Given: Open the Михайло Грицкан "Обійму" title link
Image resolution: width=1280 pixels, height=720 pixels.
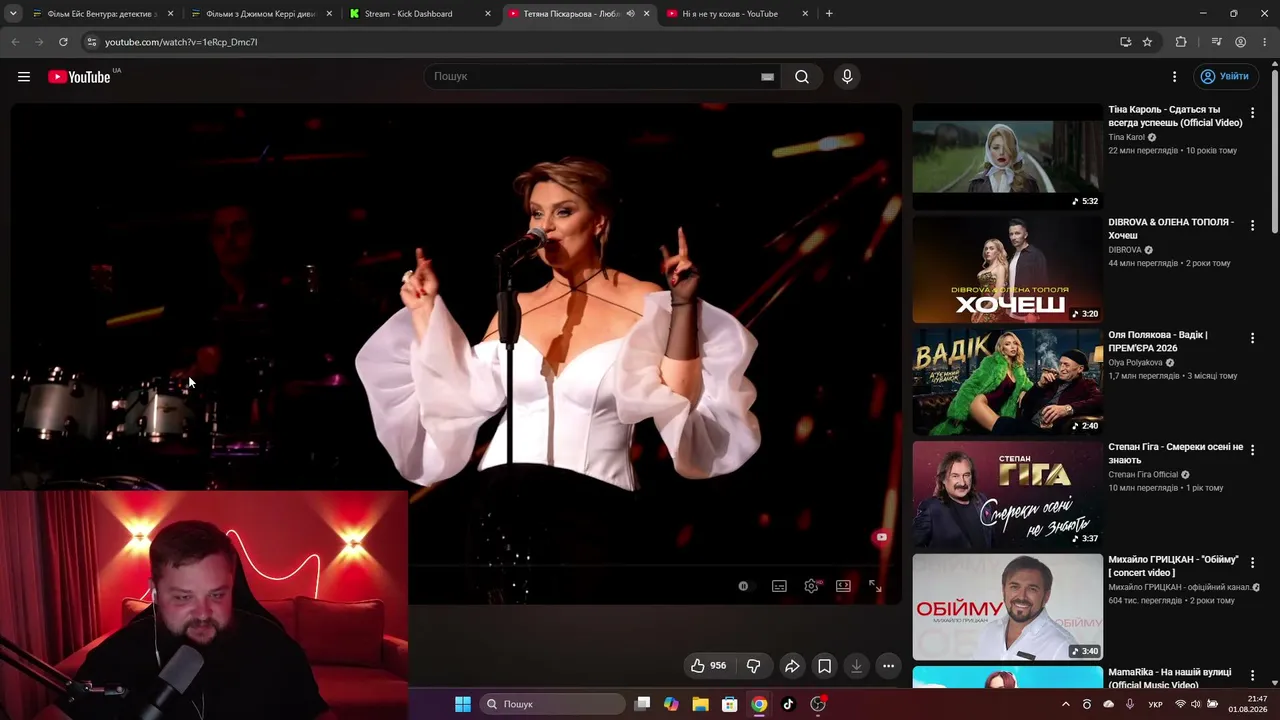Looking at the screenshot, I should click(x=1174, y=566).
